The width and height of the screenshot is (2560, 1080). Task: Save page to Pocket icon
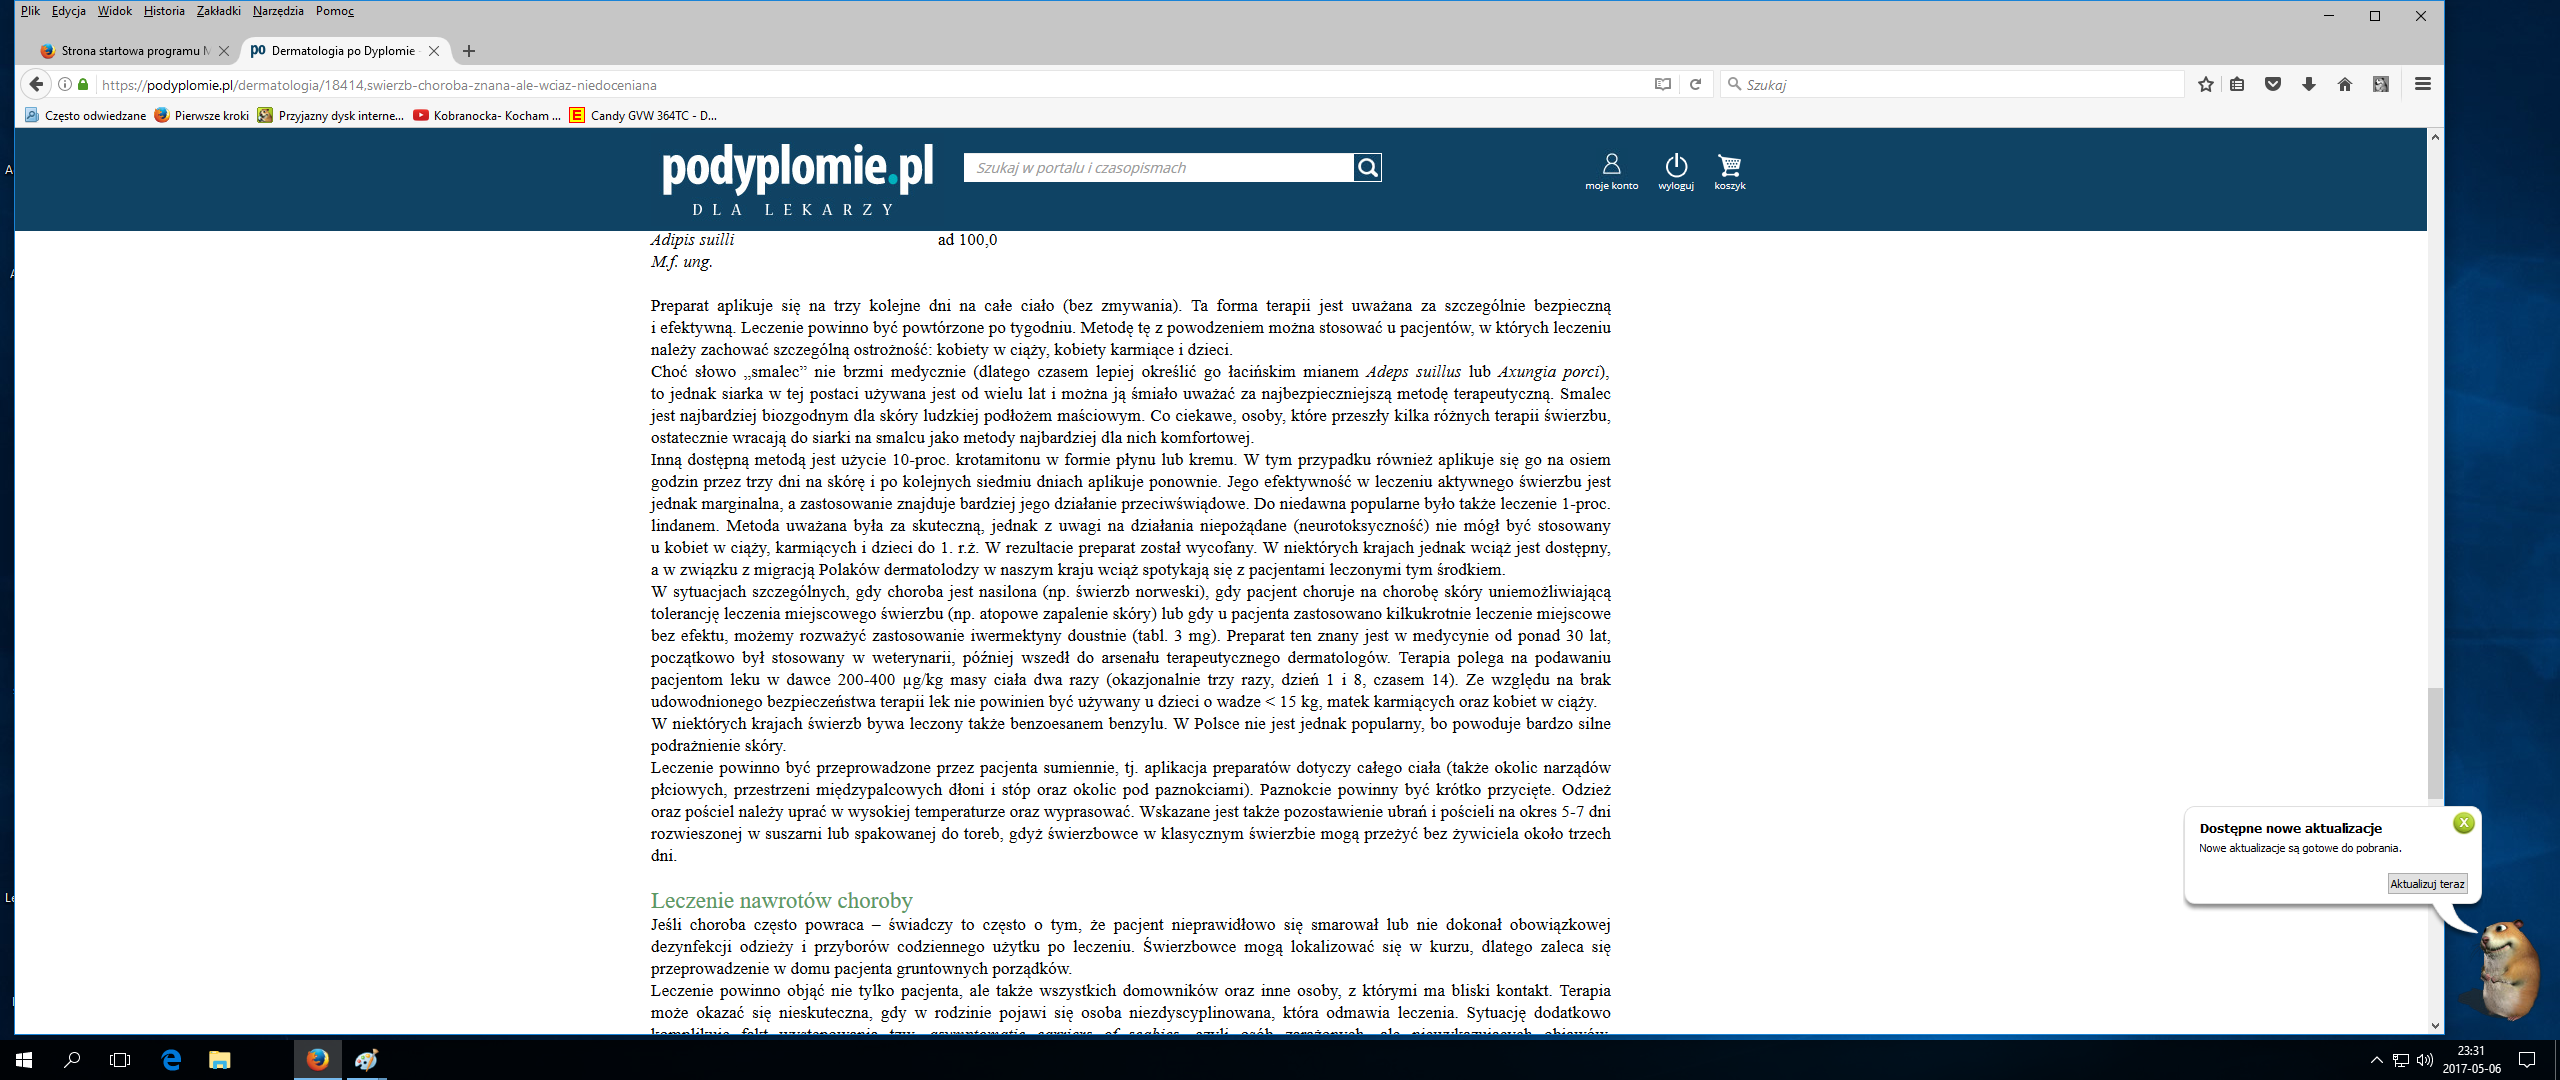pyautogui.click(x=2273, y=84)
